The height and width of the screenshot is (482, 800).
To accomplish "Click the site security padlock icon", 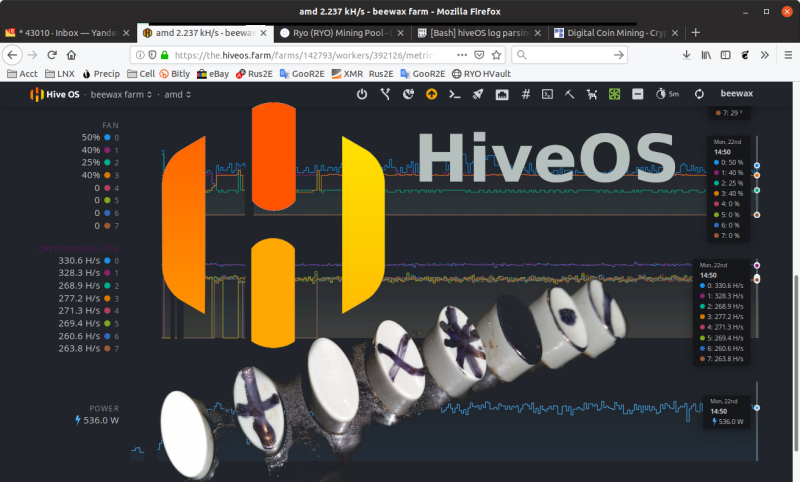I will tap(164, 55).
